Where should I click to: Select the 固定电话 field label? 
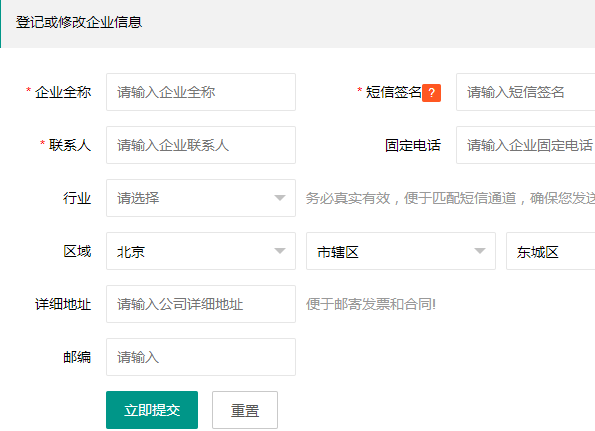(x=413, y=145)
